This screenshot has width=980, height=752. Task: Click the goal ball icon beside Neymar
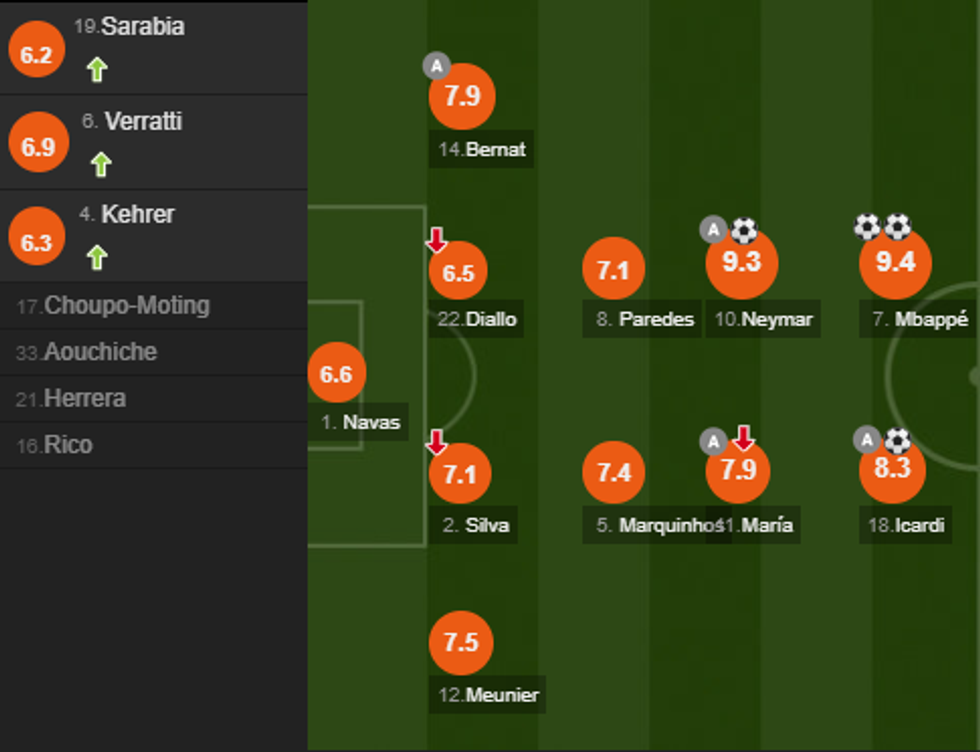tap(744, 231)
